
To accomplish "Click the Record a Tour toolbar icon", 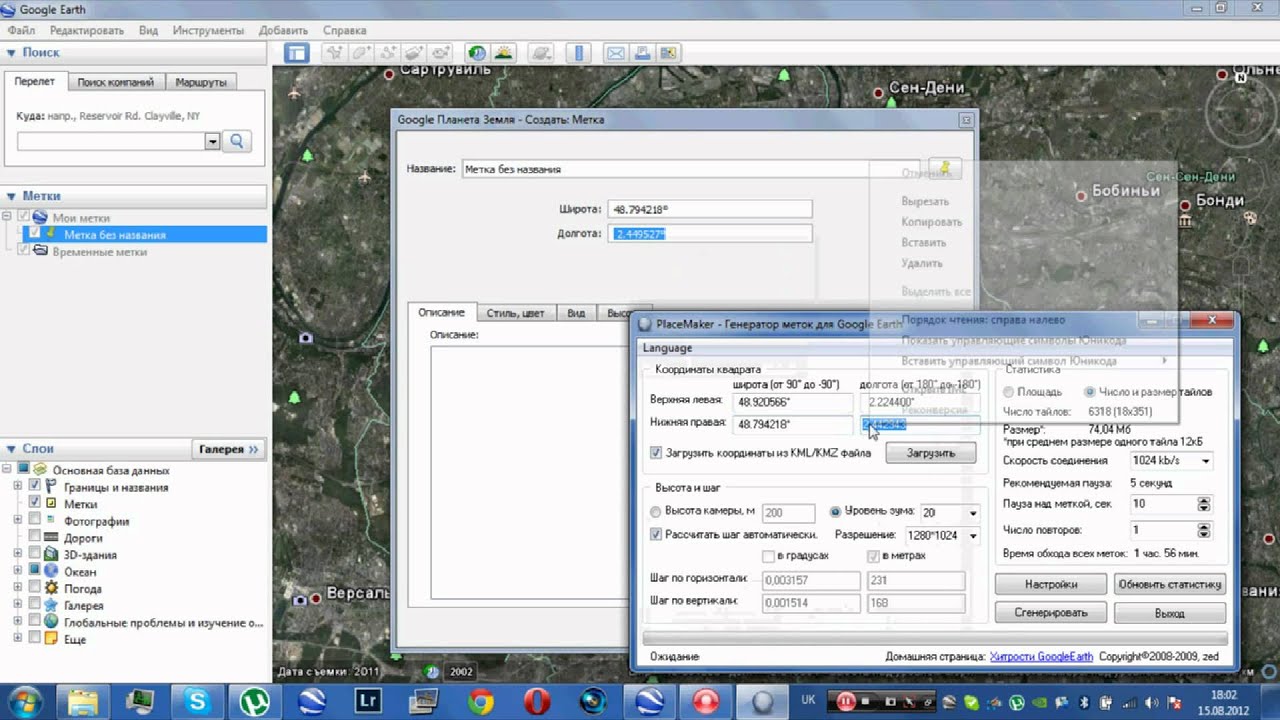I will click(x=441, y=53).
